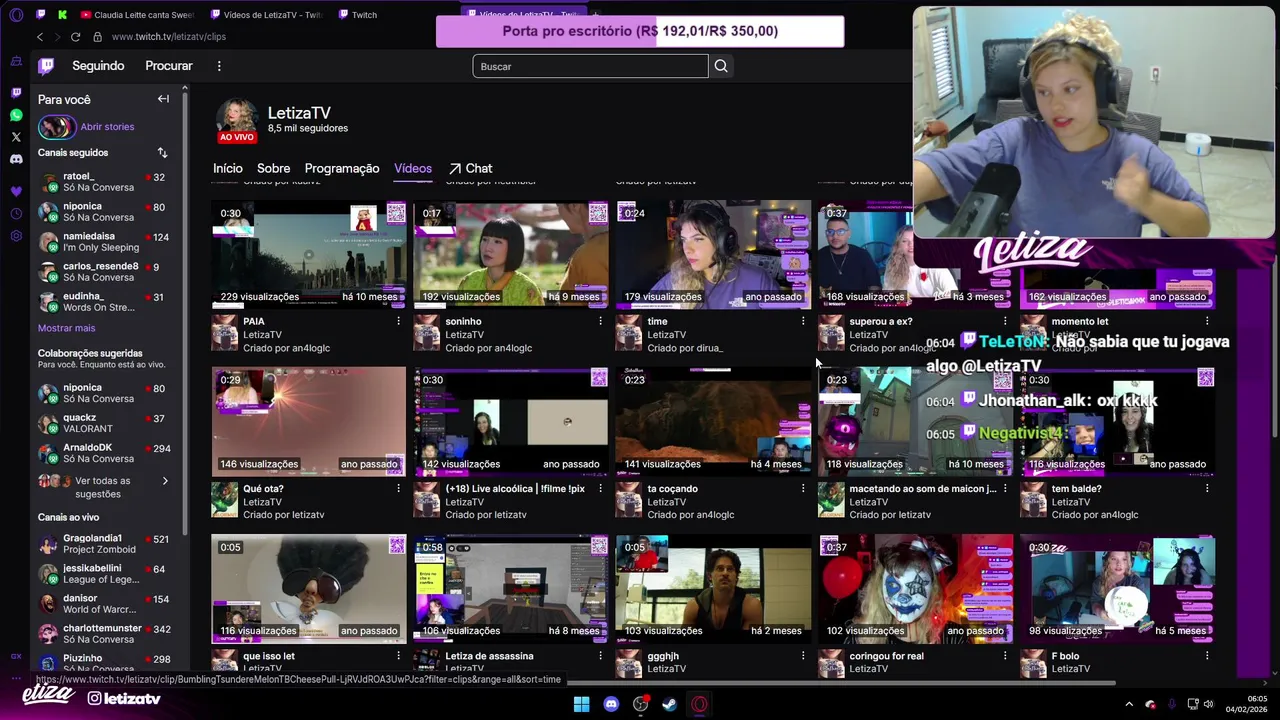
Task: Click the LetizaTV avatar with AO VIVO
Action: (x=237, y=120)
